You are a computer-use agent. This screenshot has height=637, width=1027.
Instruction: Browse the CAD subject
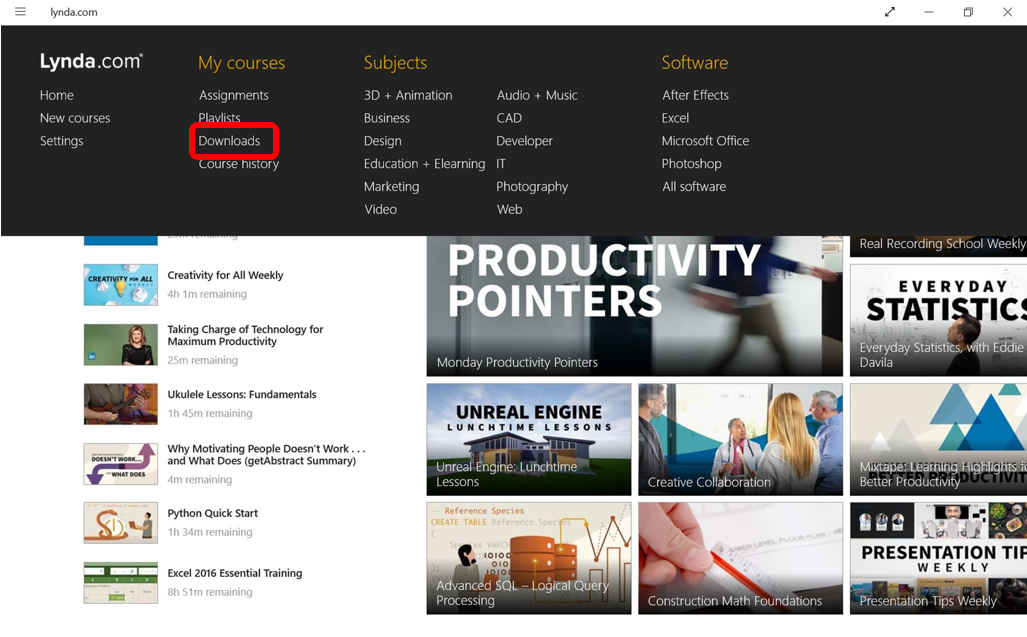click(x=509, y=118)
